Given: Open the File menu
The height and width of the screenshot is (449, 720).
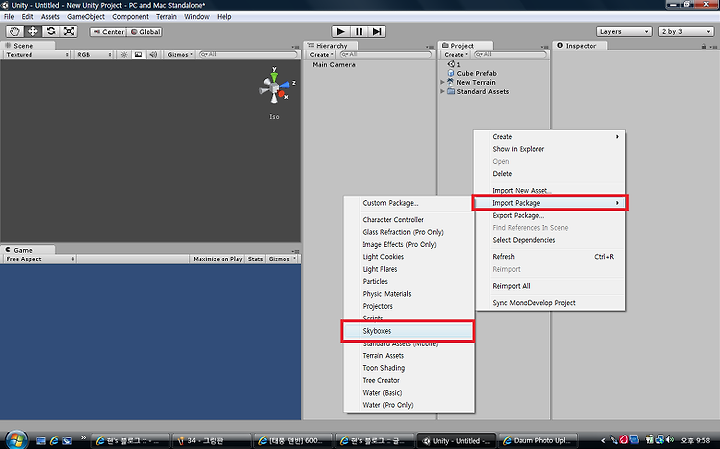Looking at the screenshot, I should [x=9, y=17].
